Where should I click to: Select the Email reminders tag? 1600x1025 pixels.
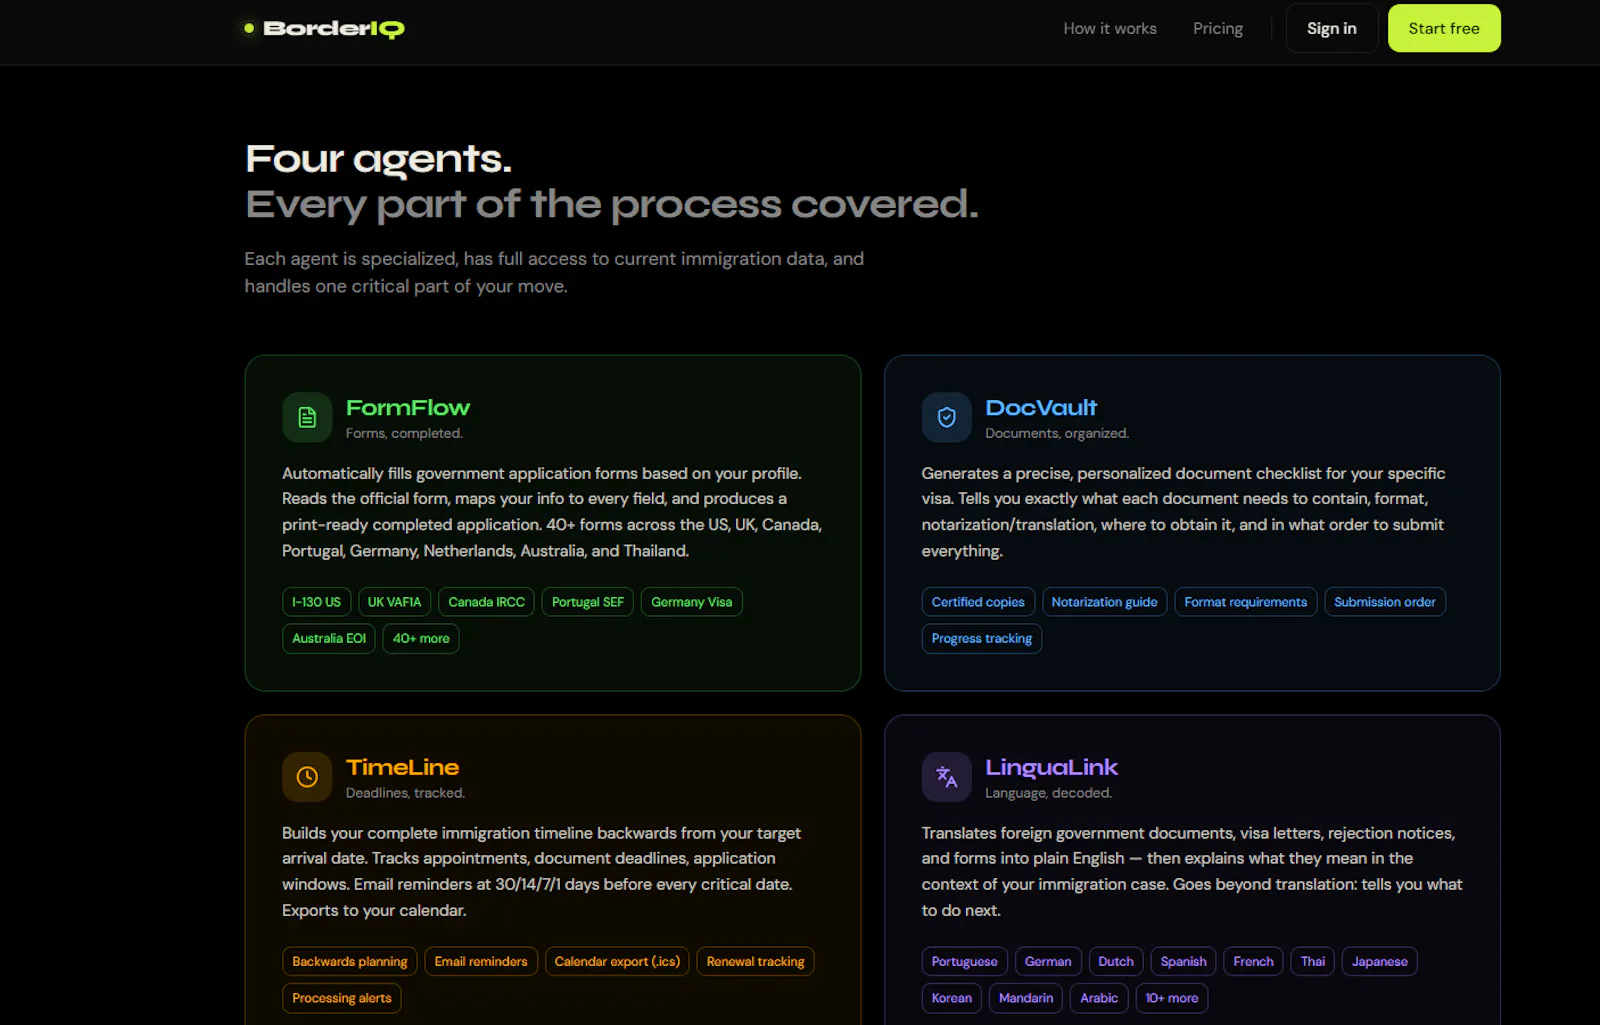click(x=481, y=961)
